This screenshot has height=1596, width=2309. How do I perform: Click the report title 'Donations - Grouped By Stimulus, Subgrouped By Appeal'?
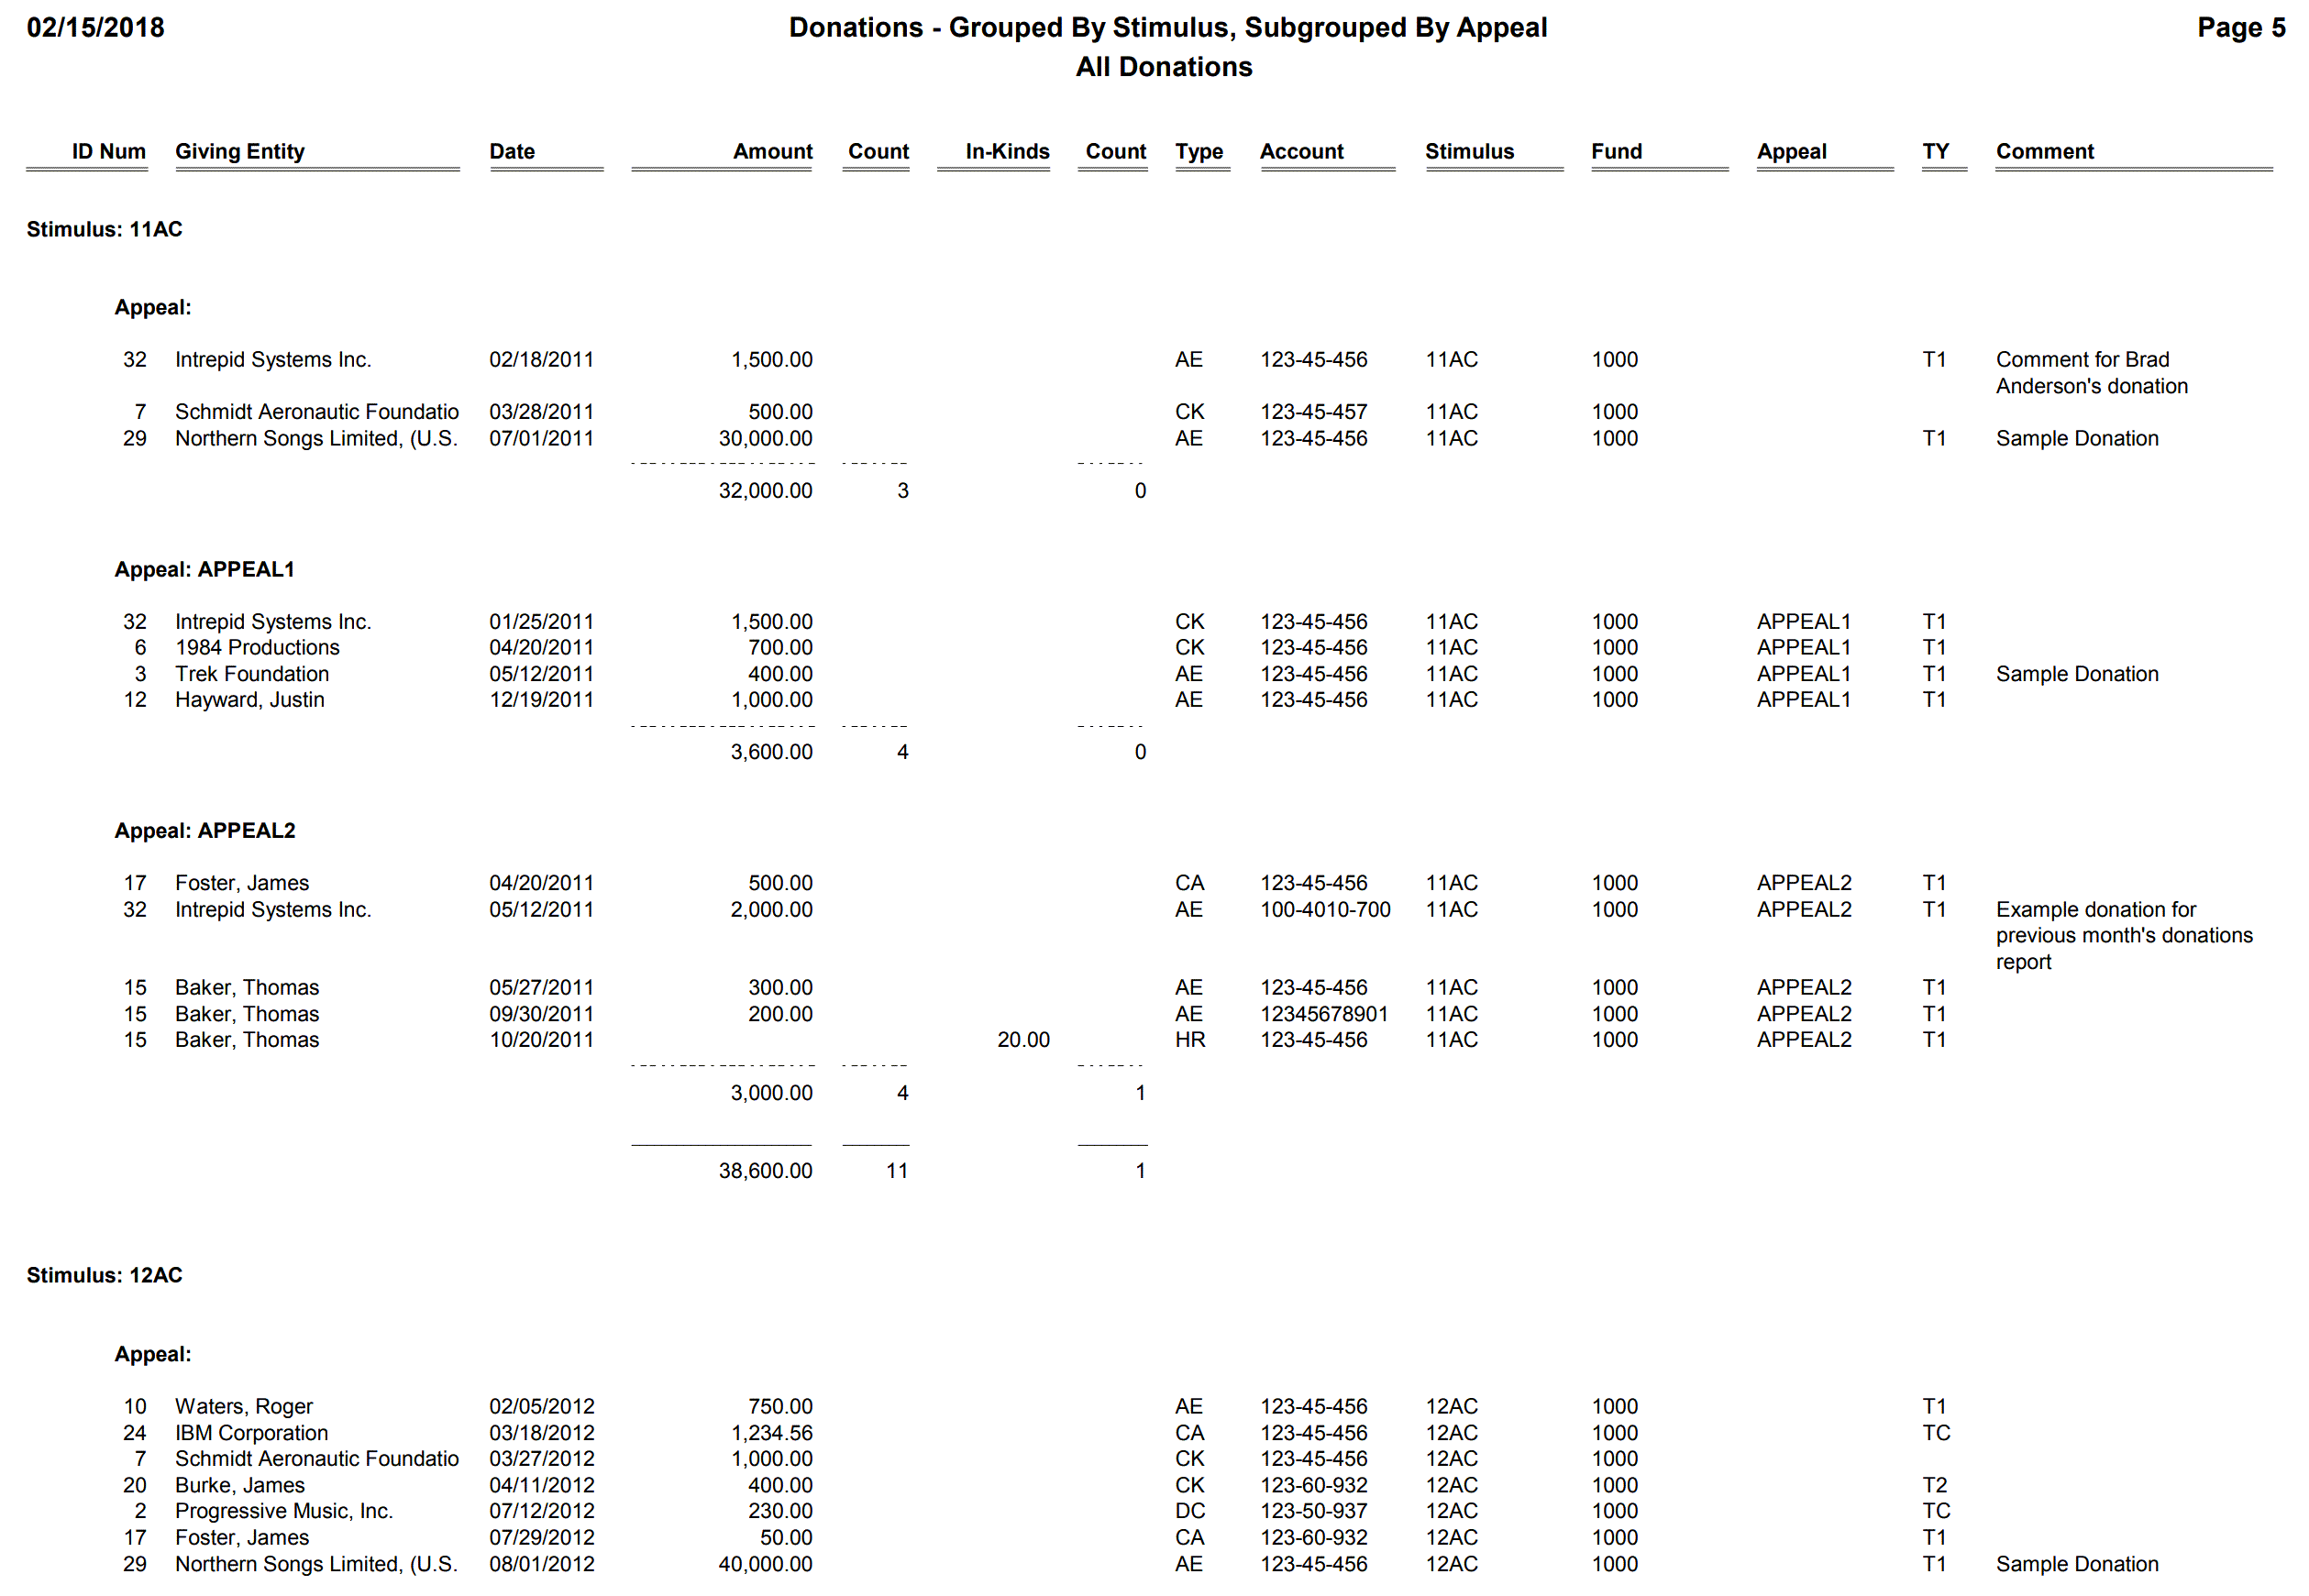(1167, 28)
